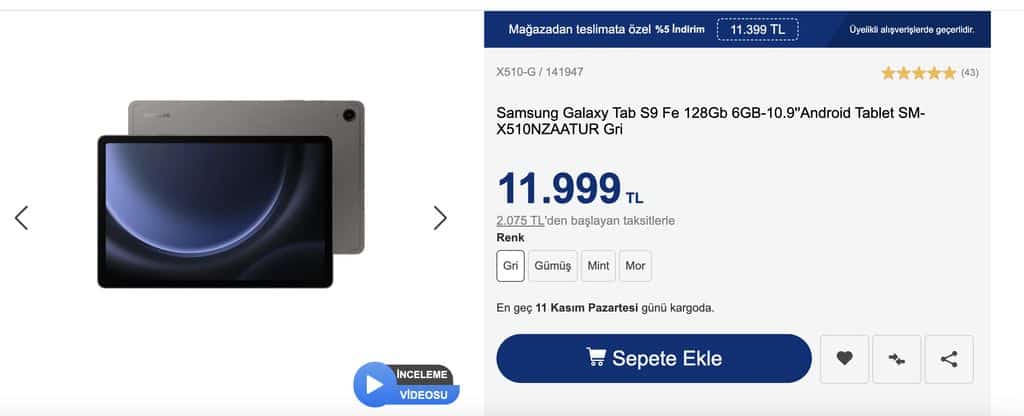Select the Mint color option
Screen dimensions: 1024x416
[598, 266]
